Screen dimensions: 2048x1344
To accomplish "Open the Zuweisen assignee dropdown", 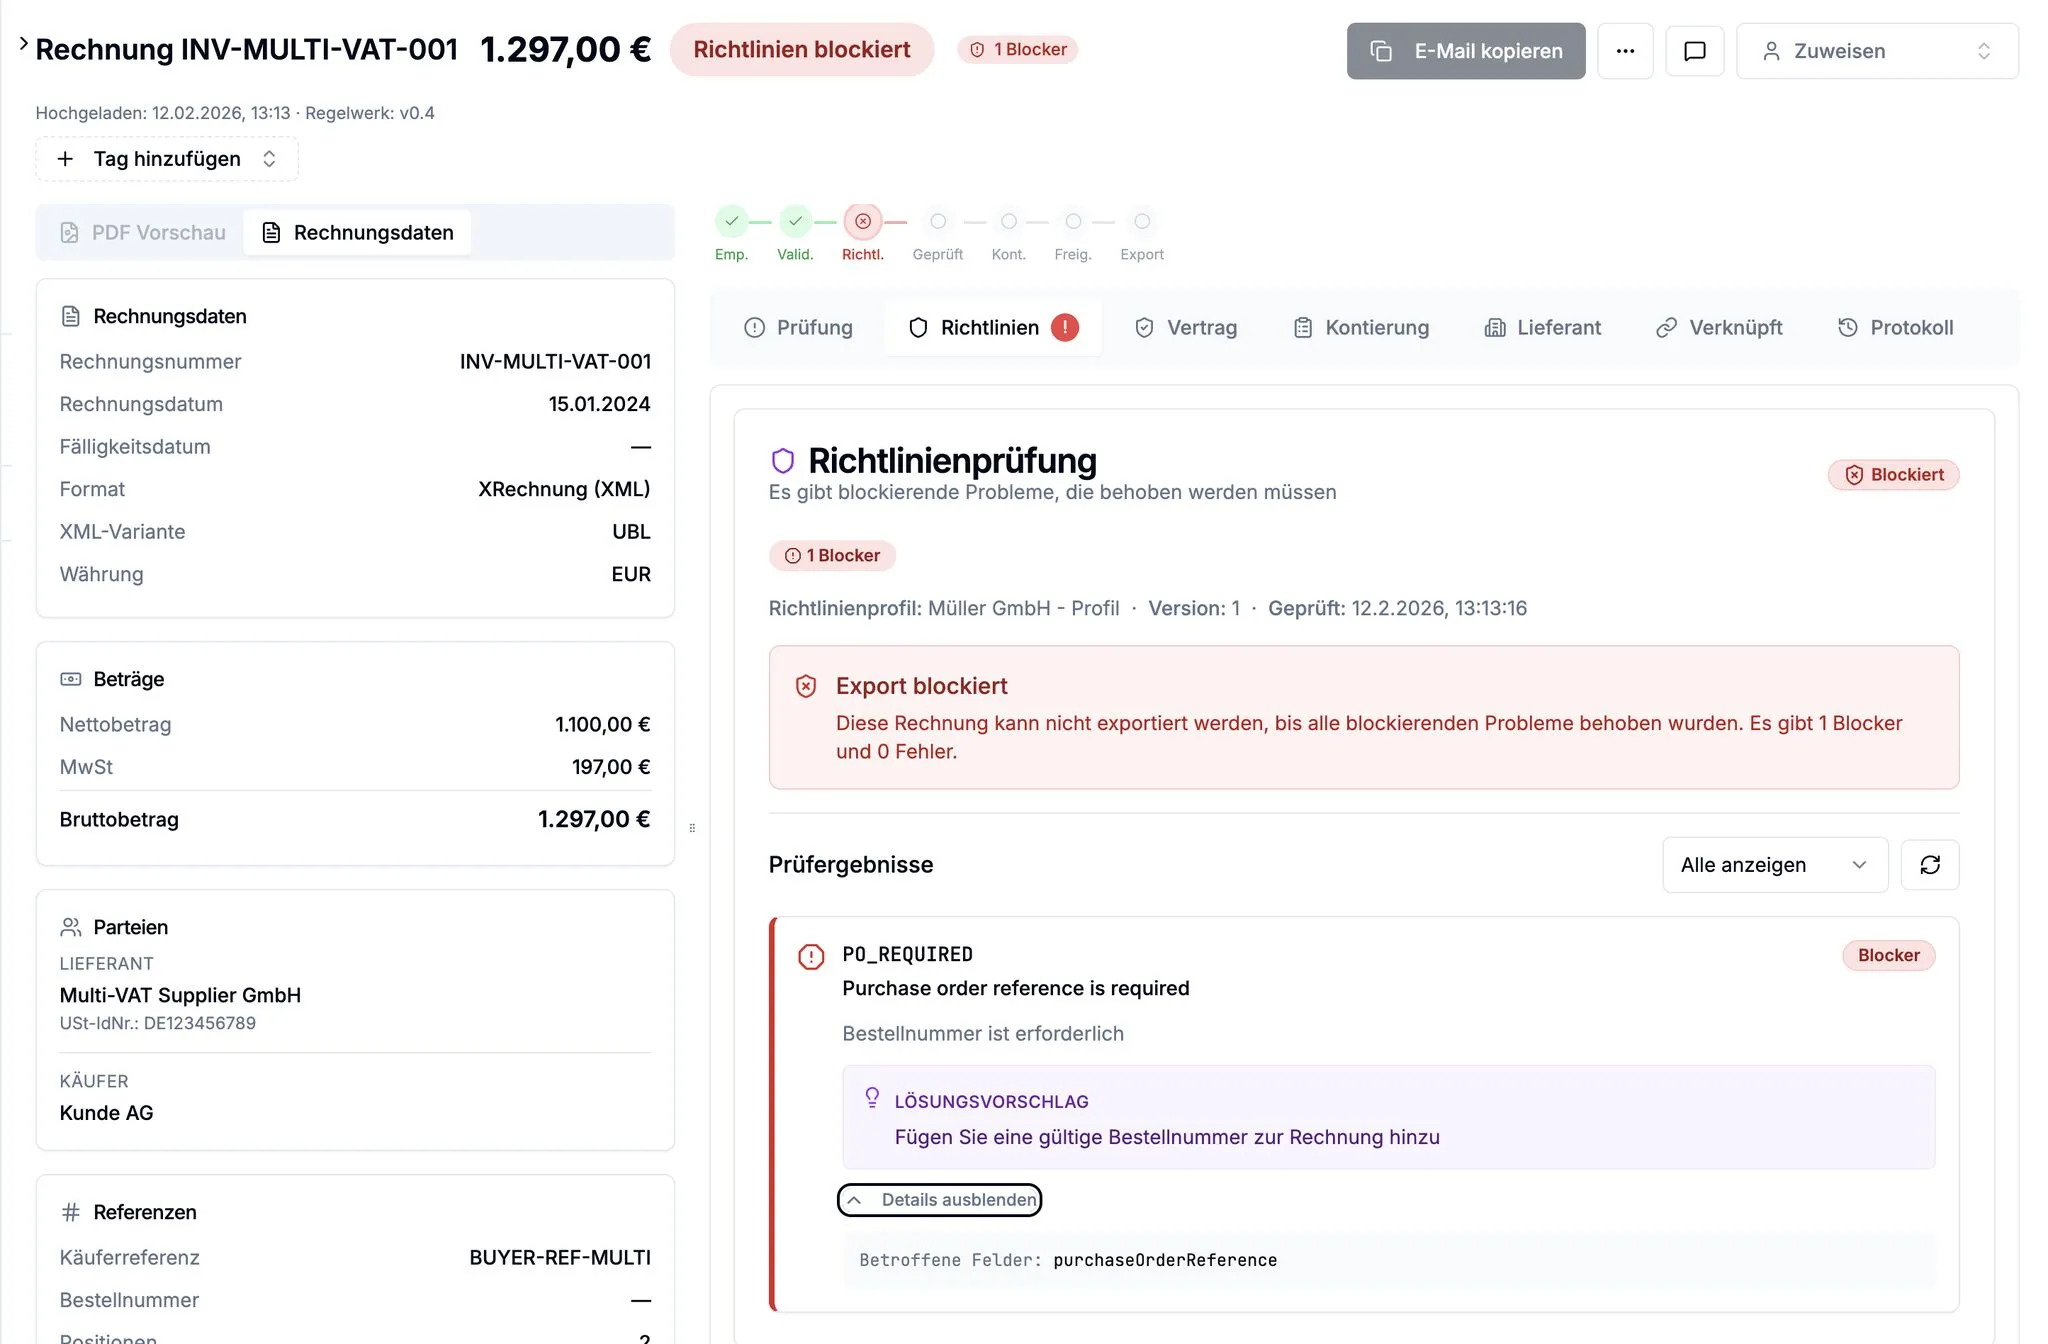I will pyautogui.click(x=1876, y=51).
